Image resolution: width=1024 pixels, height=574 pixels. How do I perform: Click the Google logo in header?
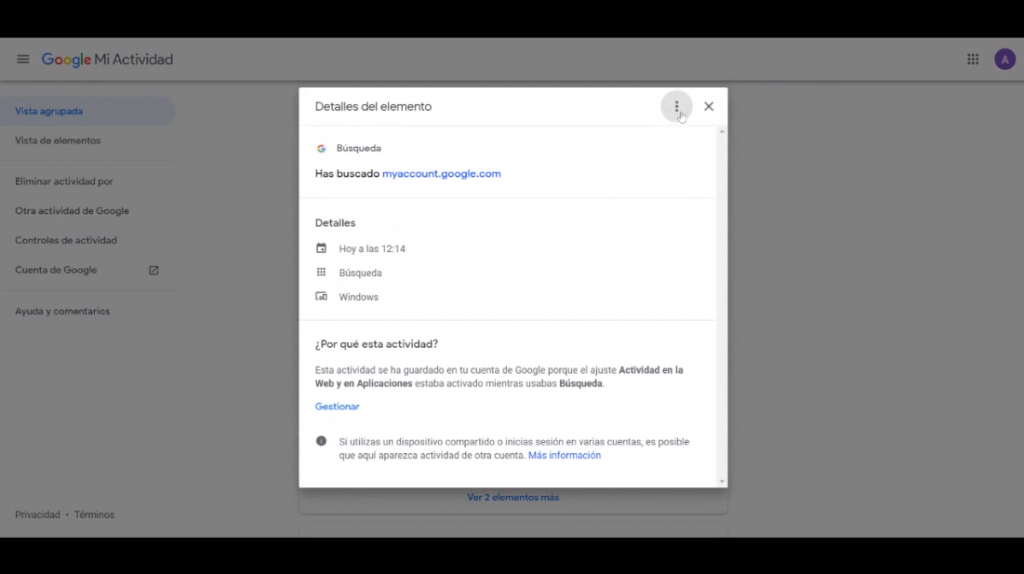66,59
